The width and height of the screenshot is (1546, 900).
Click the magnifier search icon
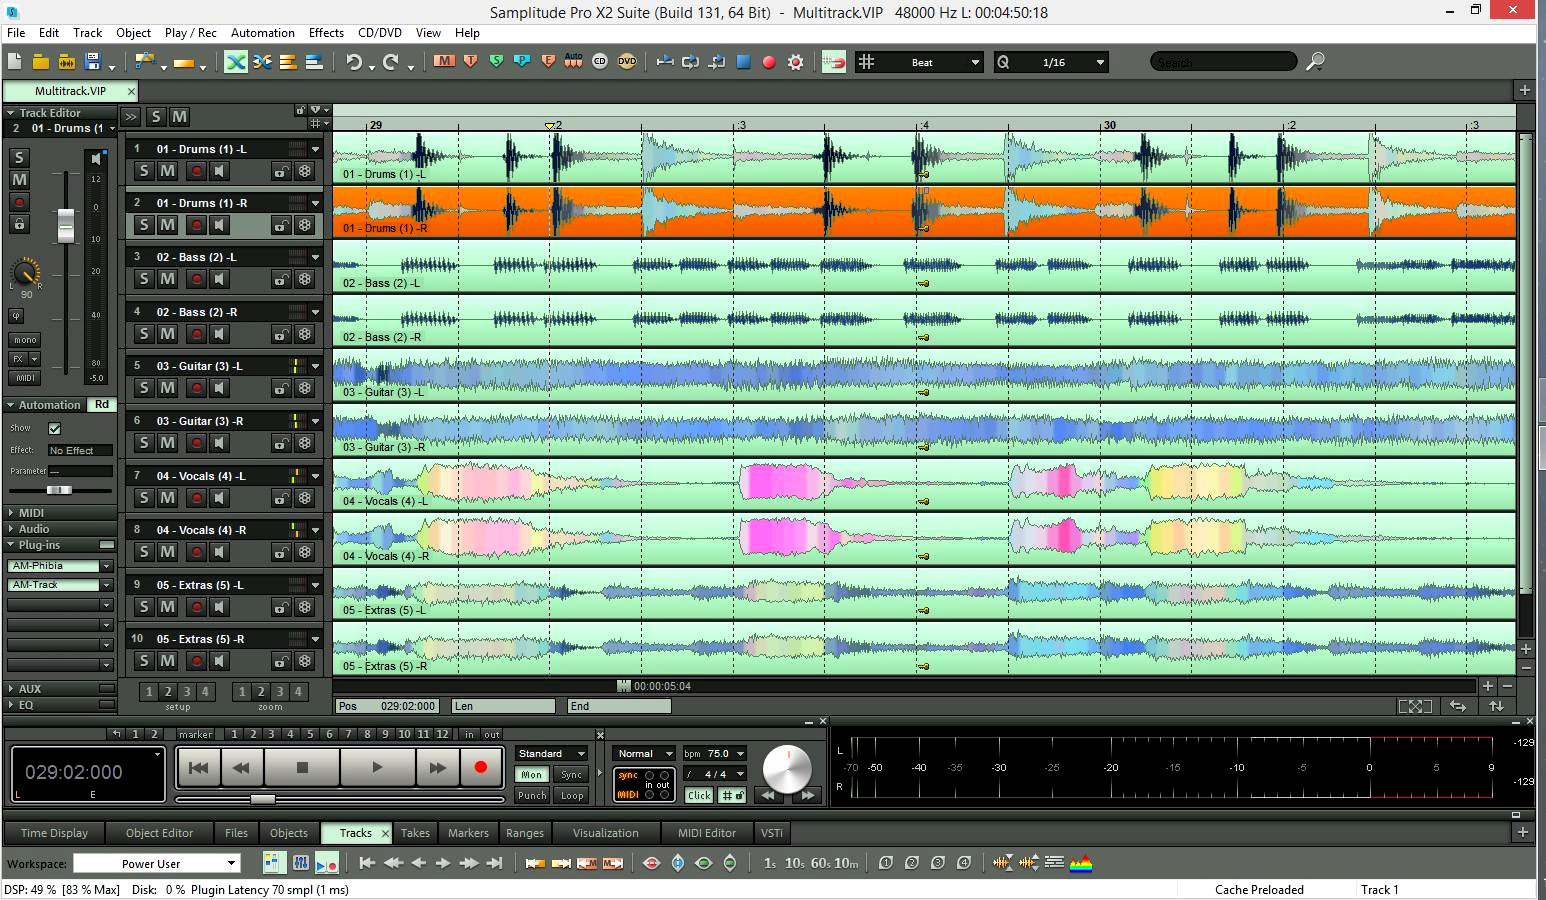tap(1316, 62)
